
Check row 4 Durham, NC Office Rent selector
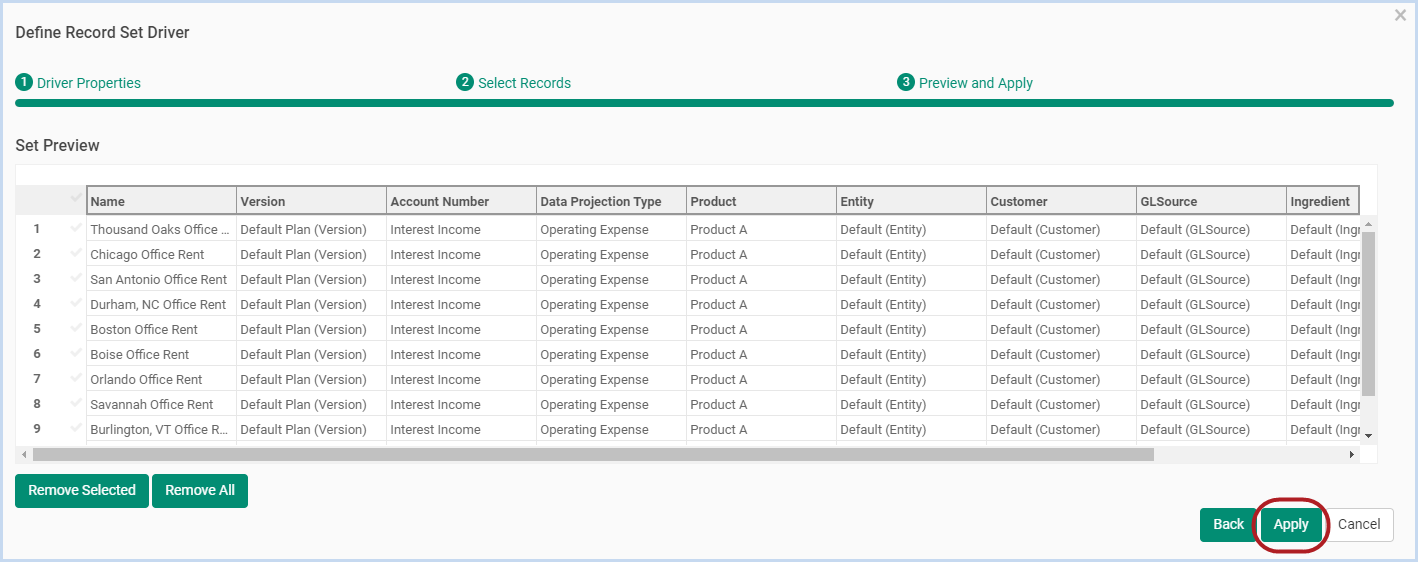coord(76,304)
